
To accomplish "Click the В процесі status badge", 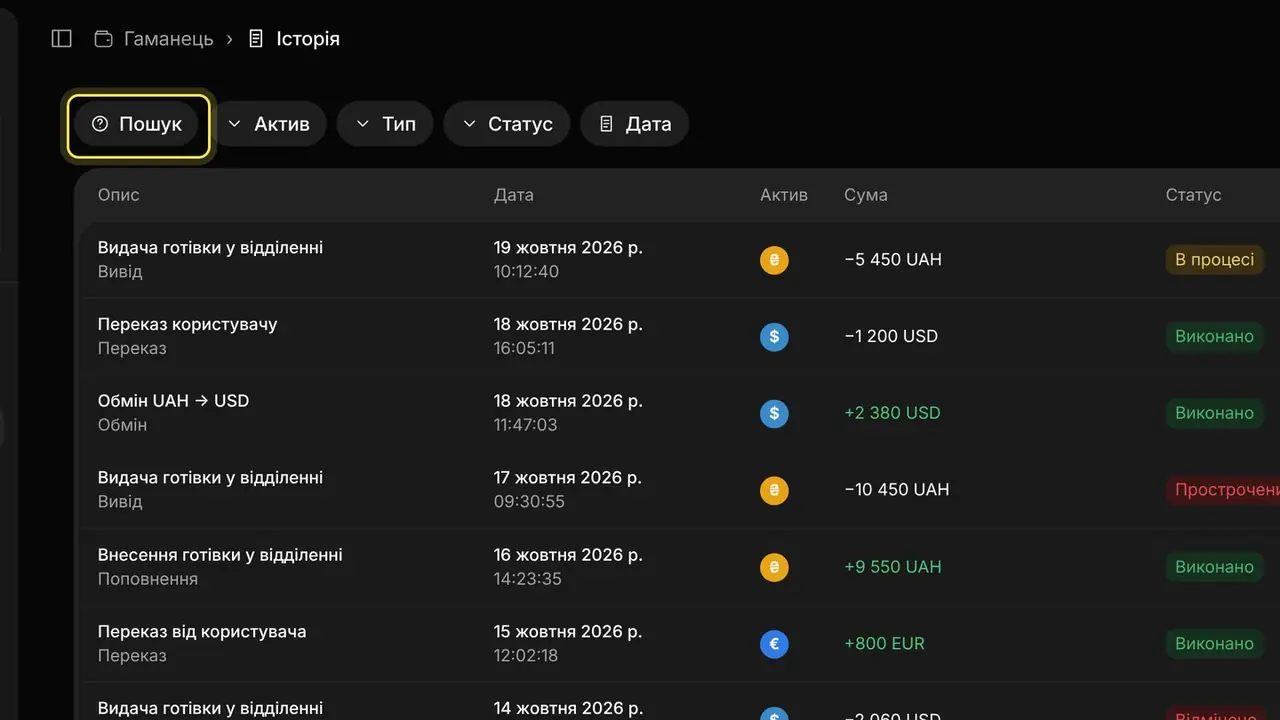I will pos(1214,260).
